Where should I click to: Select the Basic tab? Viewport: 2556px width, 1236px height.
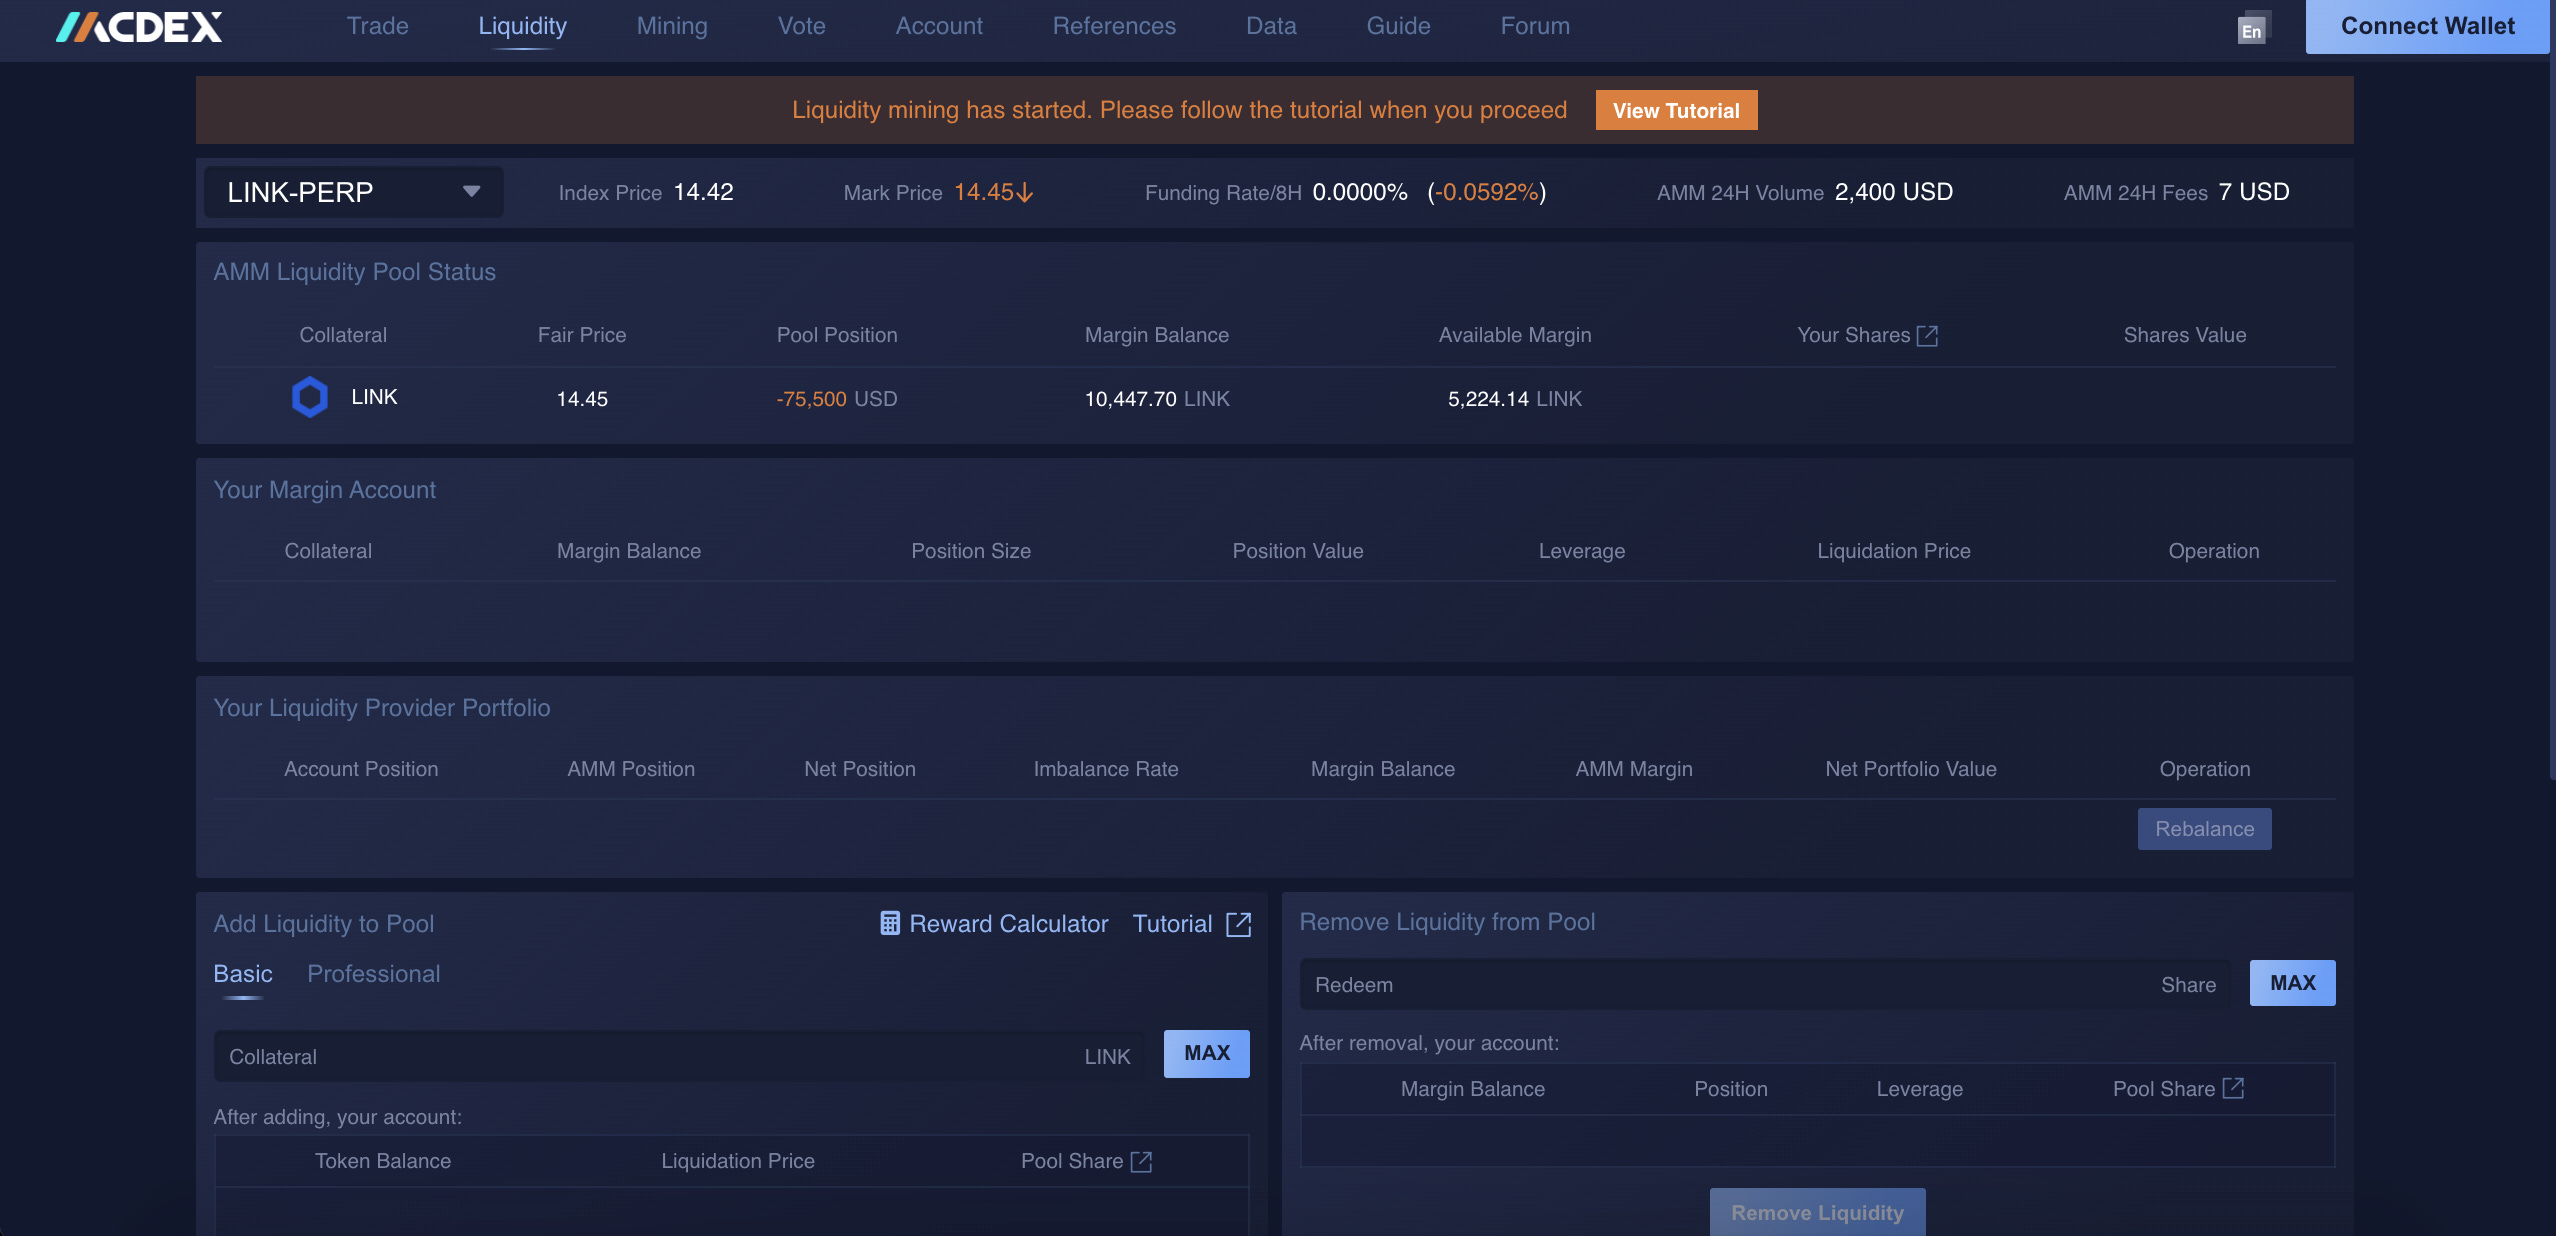point(242,974)
